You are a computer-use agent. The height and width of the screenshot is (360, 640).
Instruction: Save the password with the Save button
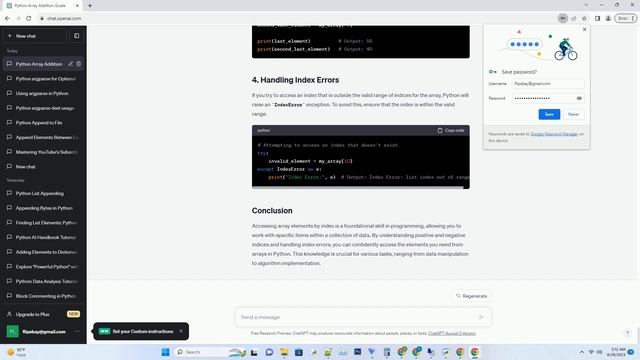549,114
